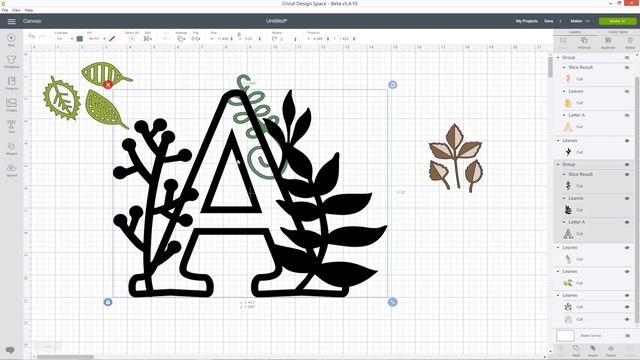Open the Edit tools dropdown
640x360 pixels.
tap(147, 38)
